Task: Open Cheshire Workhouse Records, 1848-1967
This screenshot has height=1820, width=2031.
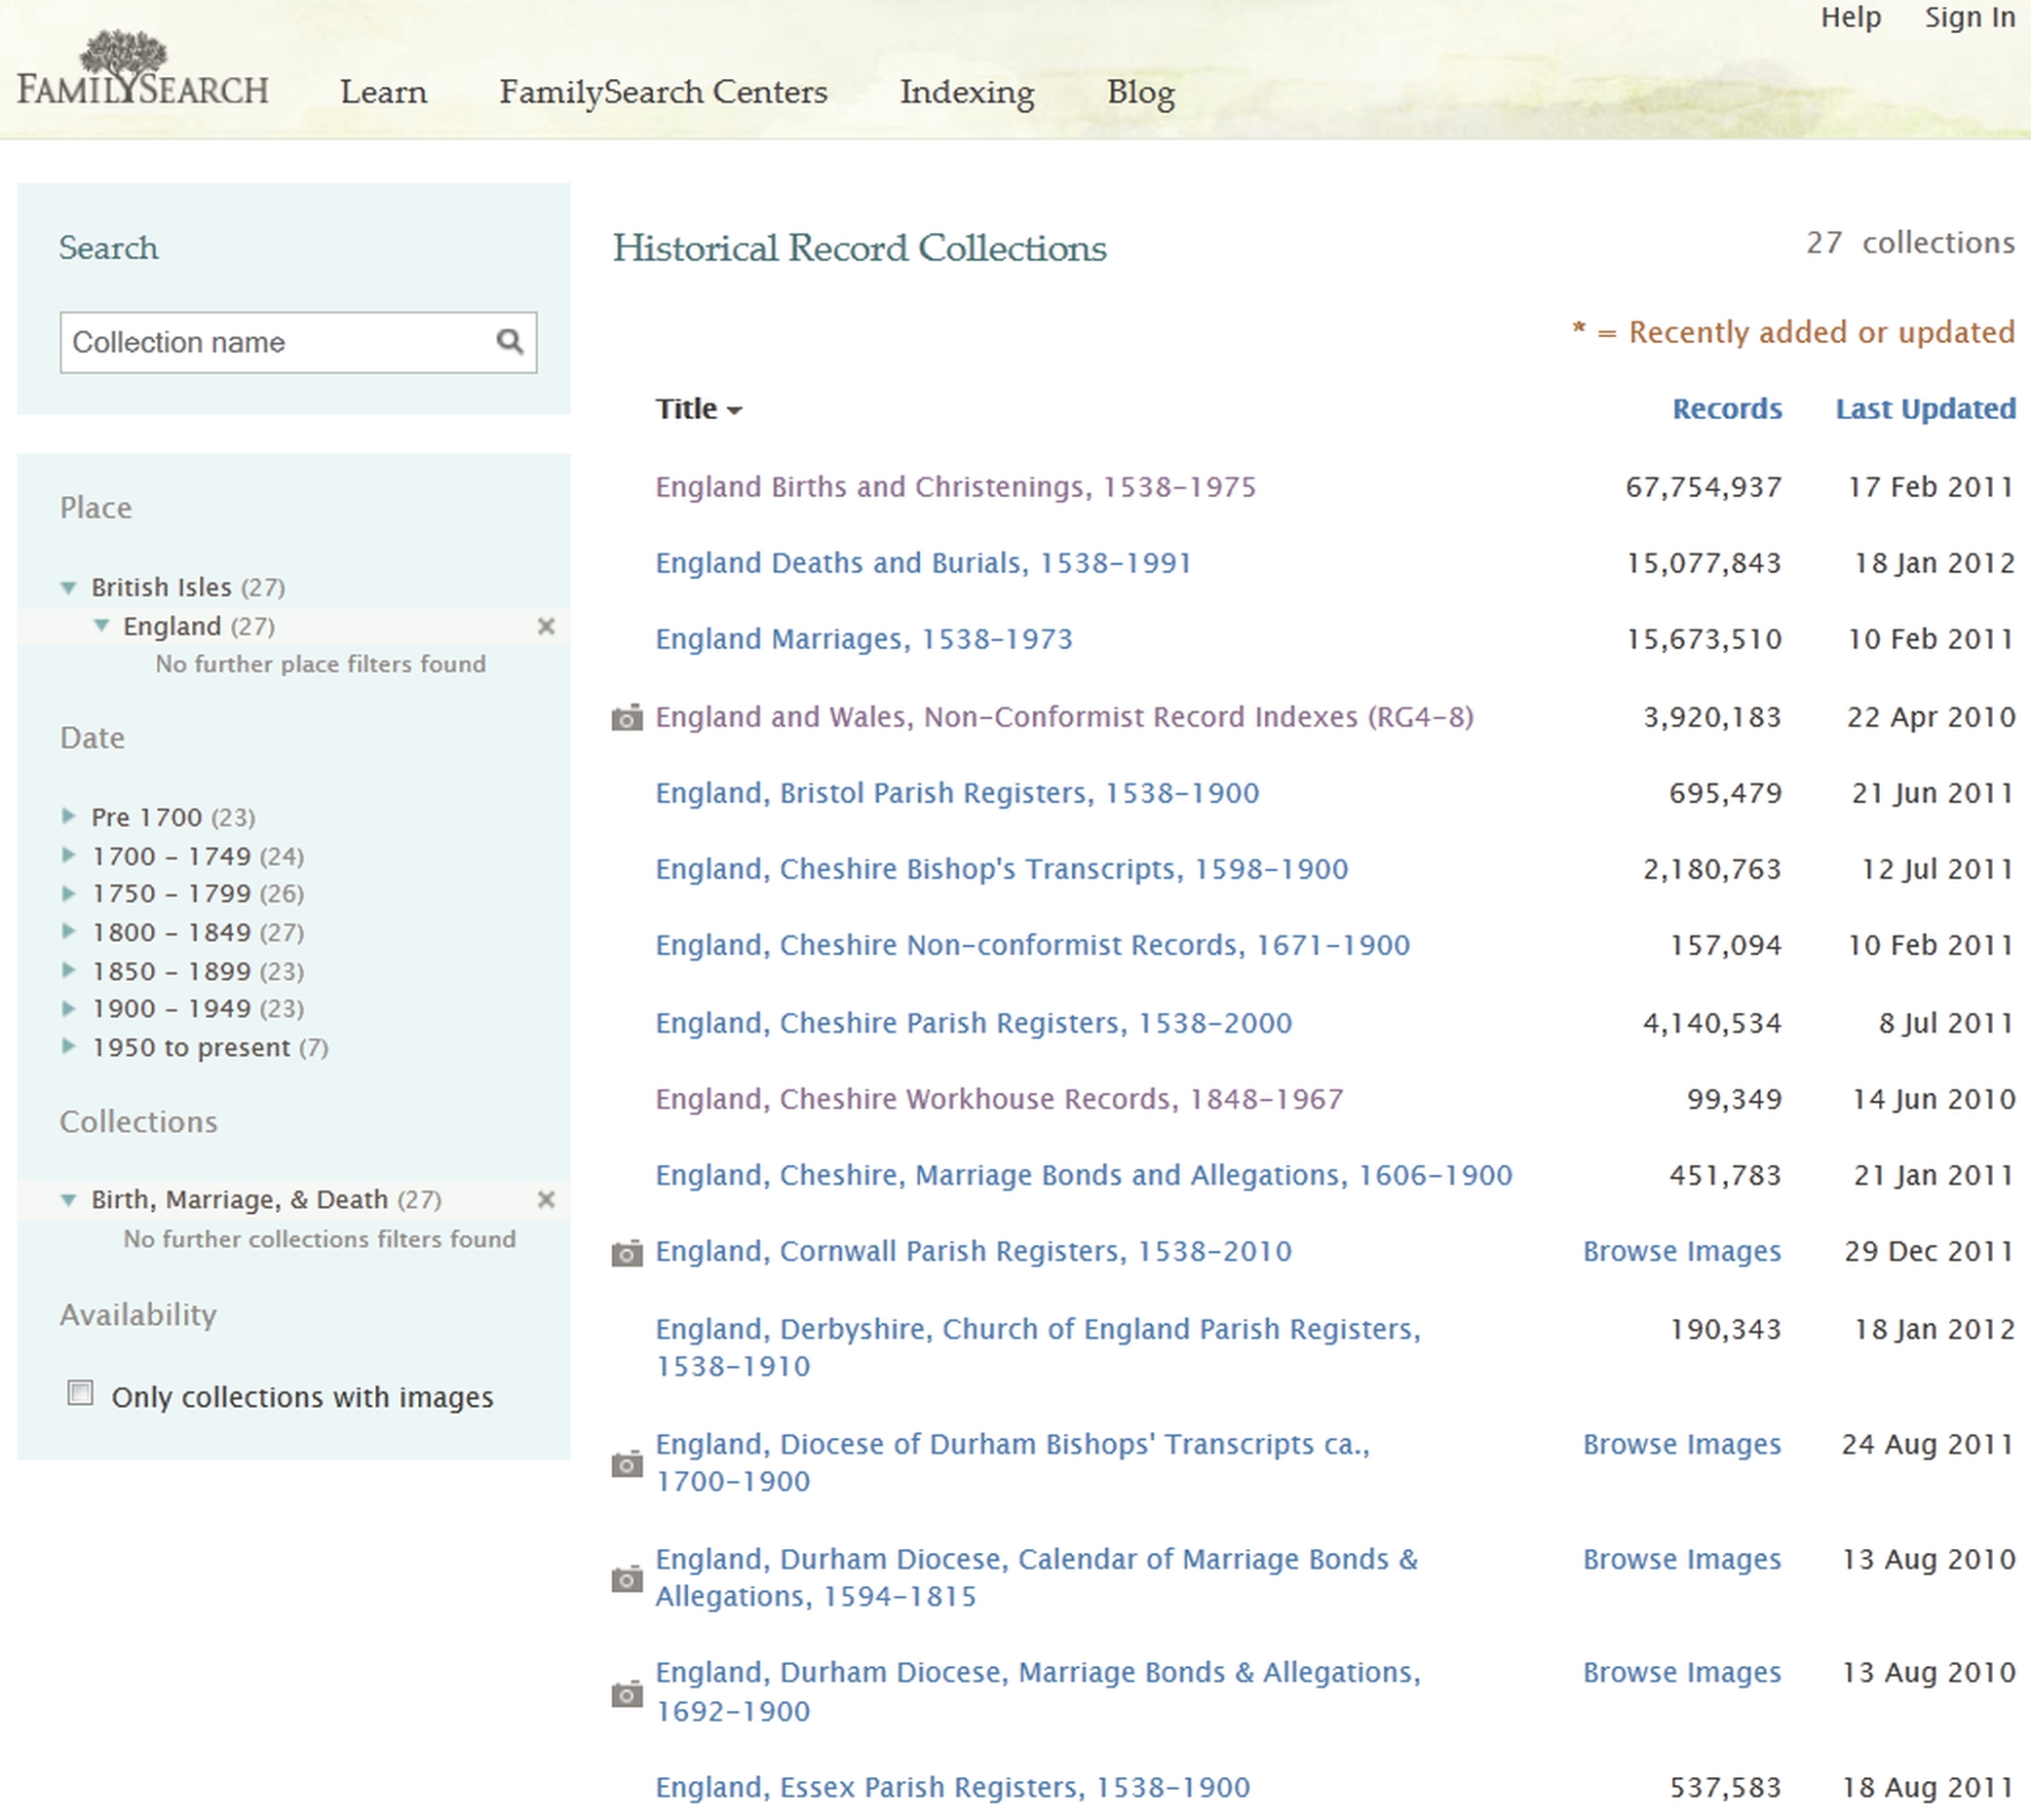Action: (999, 1099)
